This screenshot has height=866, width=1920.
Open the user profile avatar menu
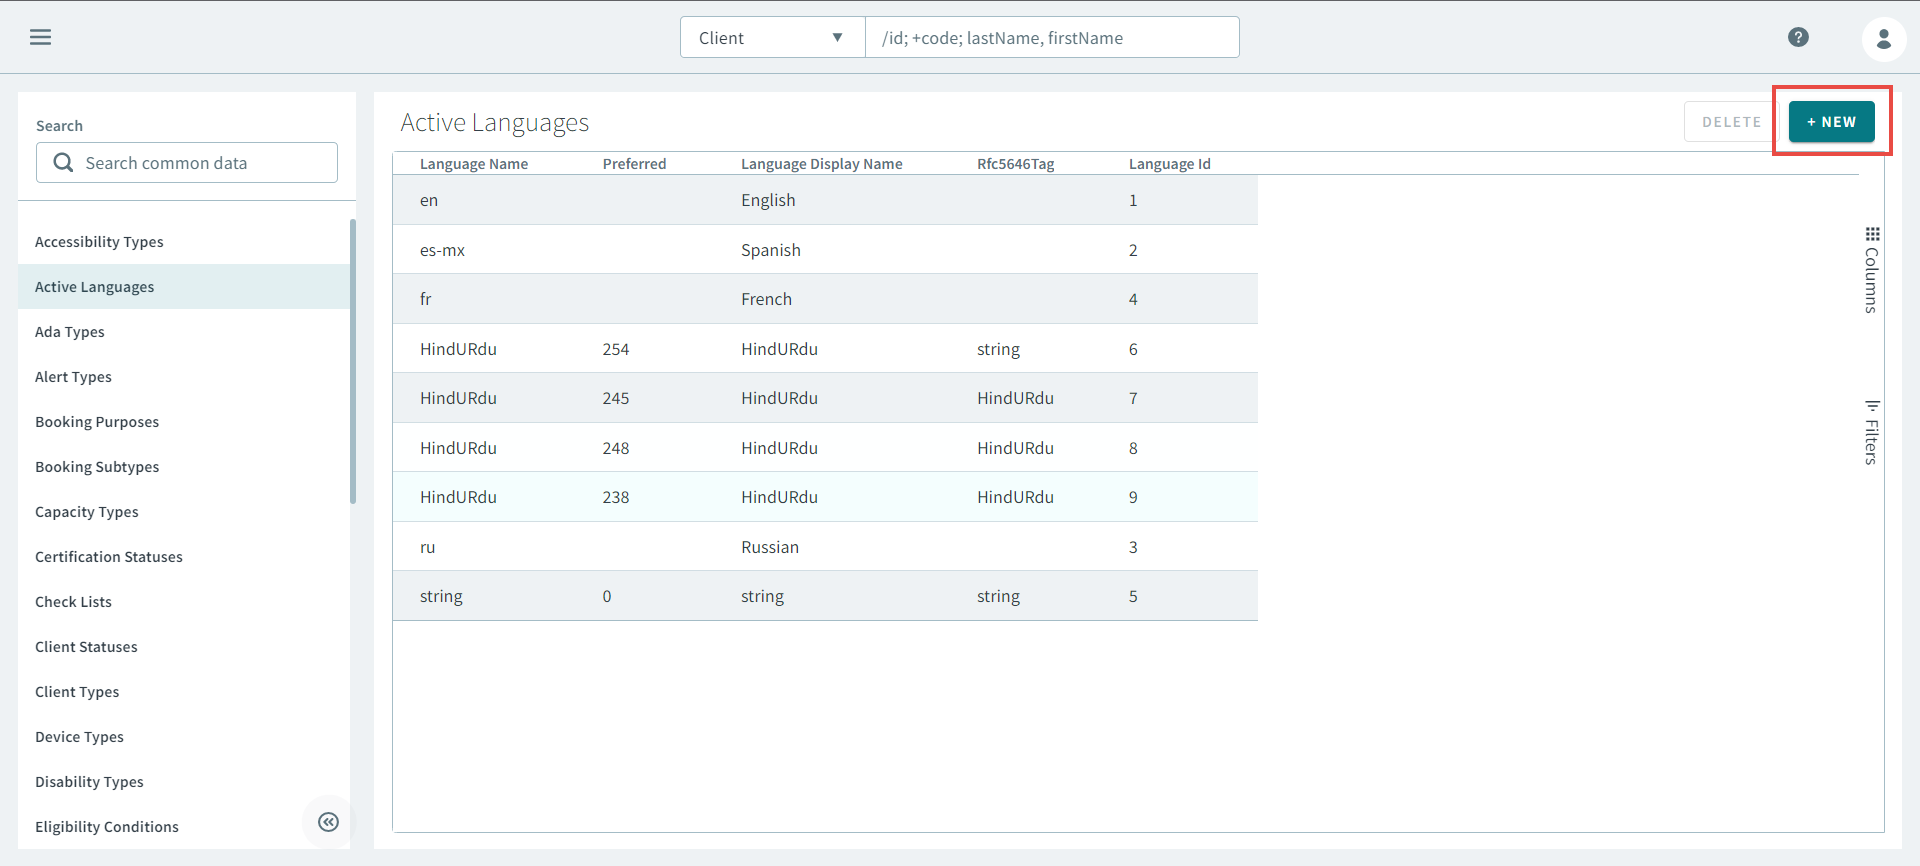tap(1883, 38)
